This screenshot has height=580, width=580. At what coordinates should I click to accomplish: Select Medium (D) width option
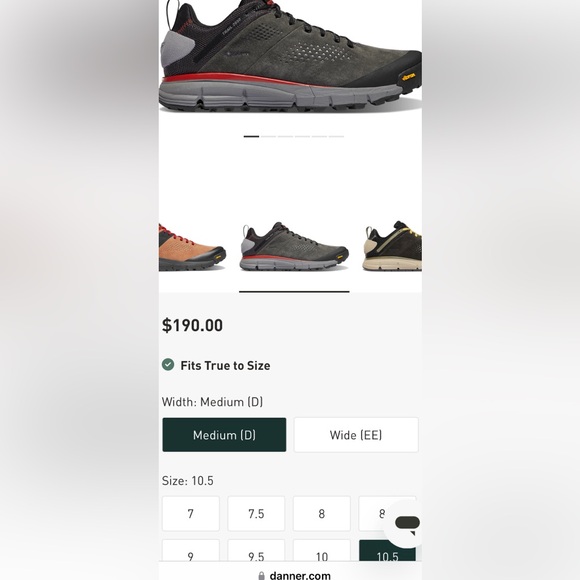pyautogui.click(x=224, y=435)
